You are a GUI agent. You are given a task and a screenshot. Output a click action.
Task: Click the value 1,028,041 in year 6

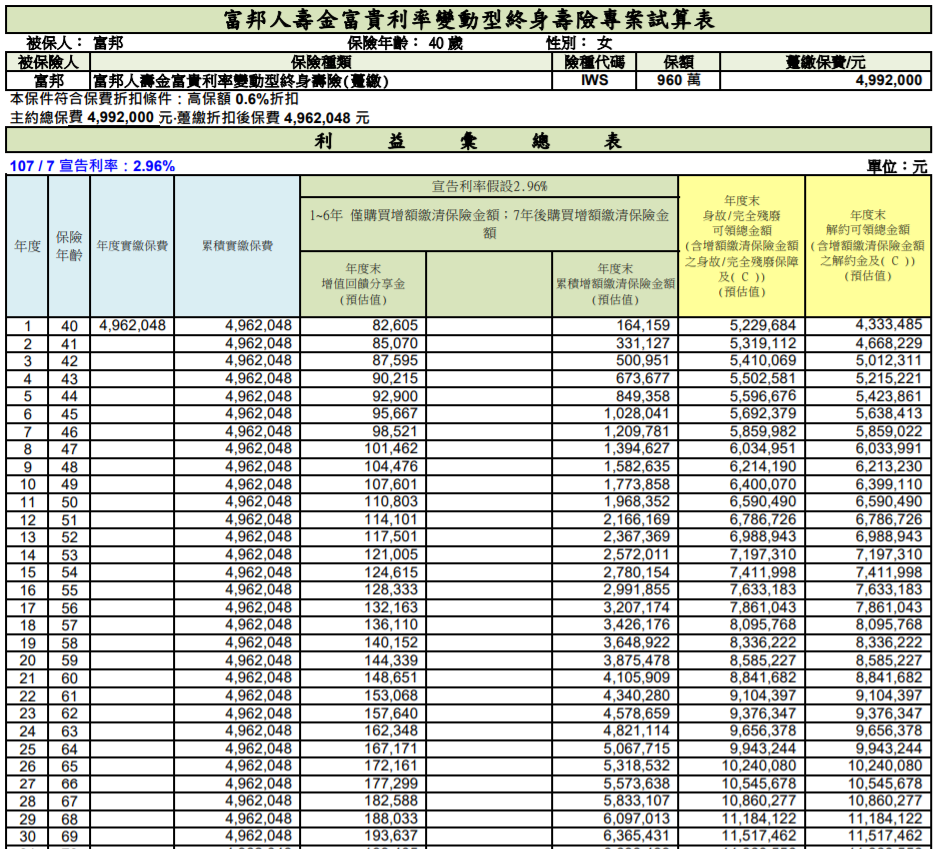(x=636, y=414)
